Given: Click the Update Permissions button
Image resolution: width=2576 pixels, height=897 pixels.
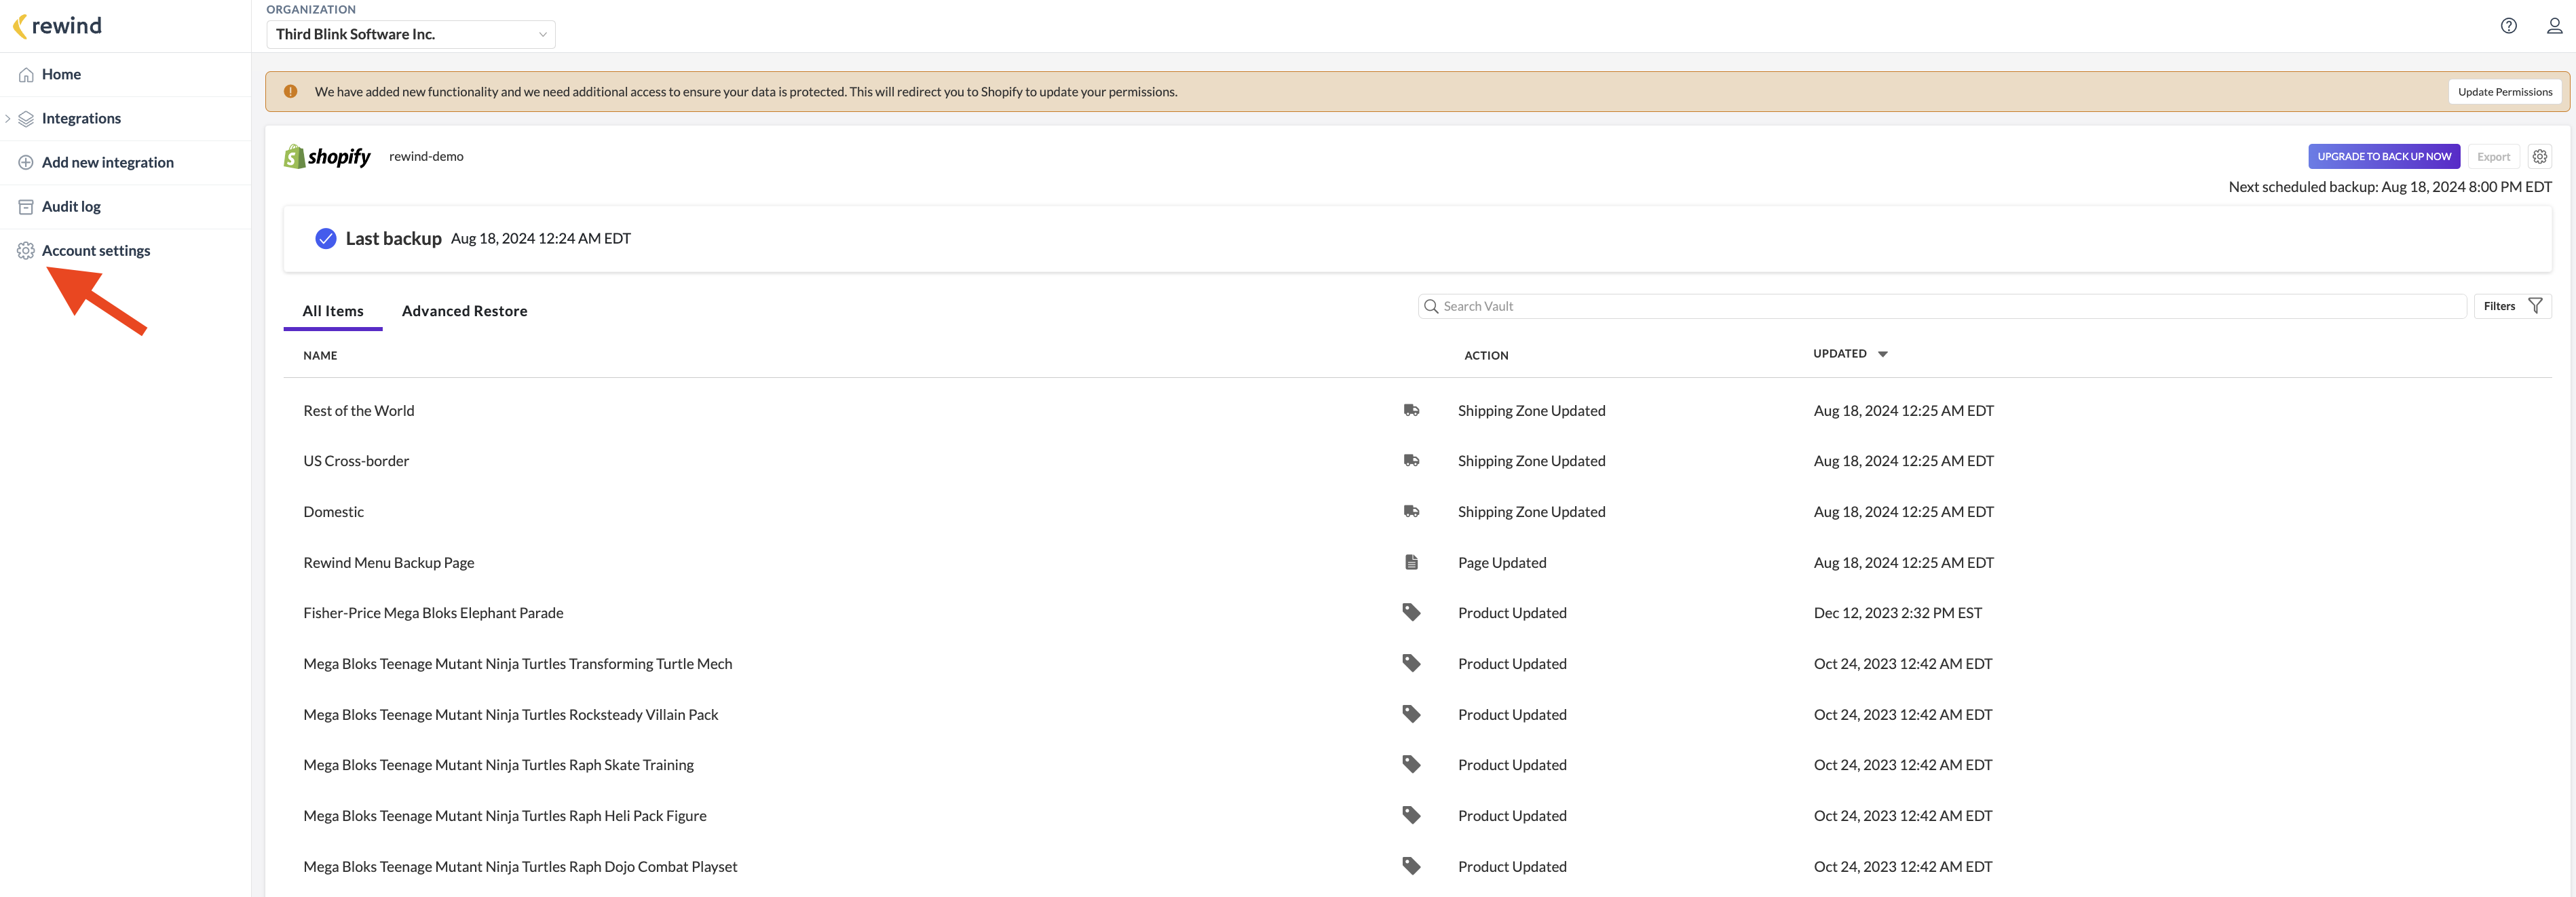Looking at the screenshot, I should (2505, 92).
